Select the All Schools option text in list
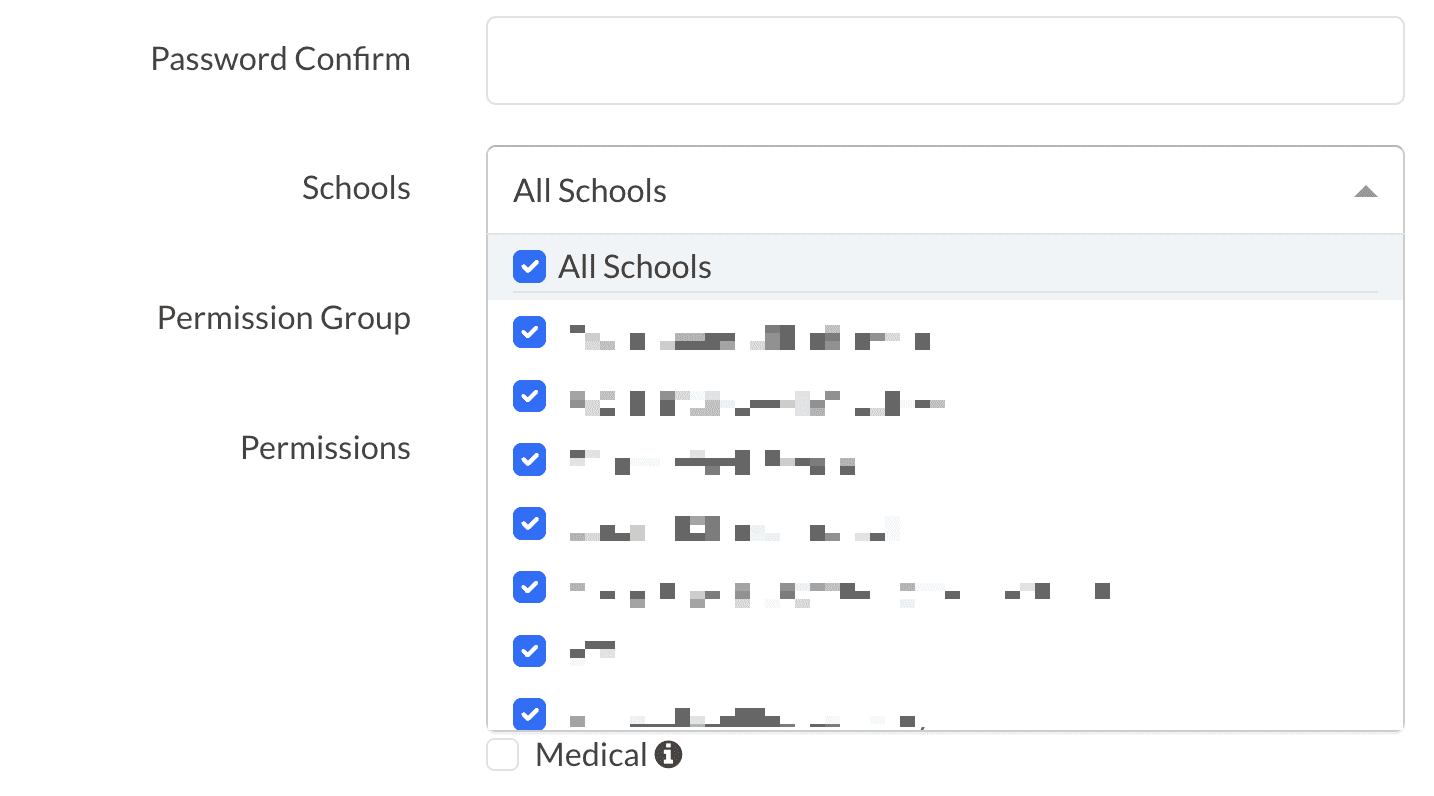Screen dimensions: 1434x796 (635, 267)
